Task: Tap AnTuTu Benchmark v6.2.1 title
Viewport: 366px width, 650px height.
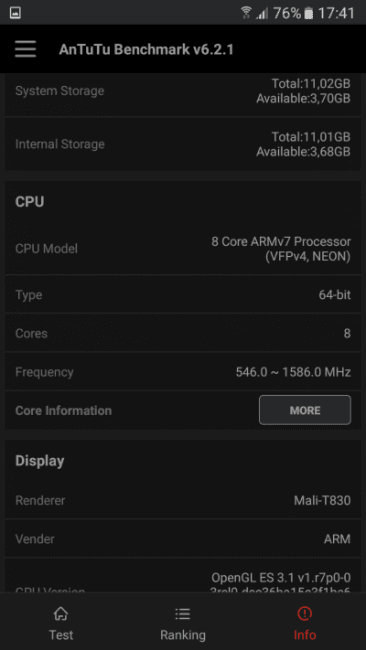Action: (x=146, y=49)
